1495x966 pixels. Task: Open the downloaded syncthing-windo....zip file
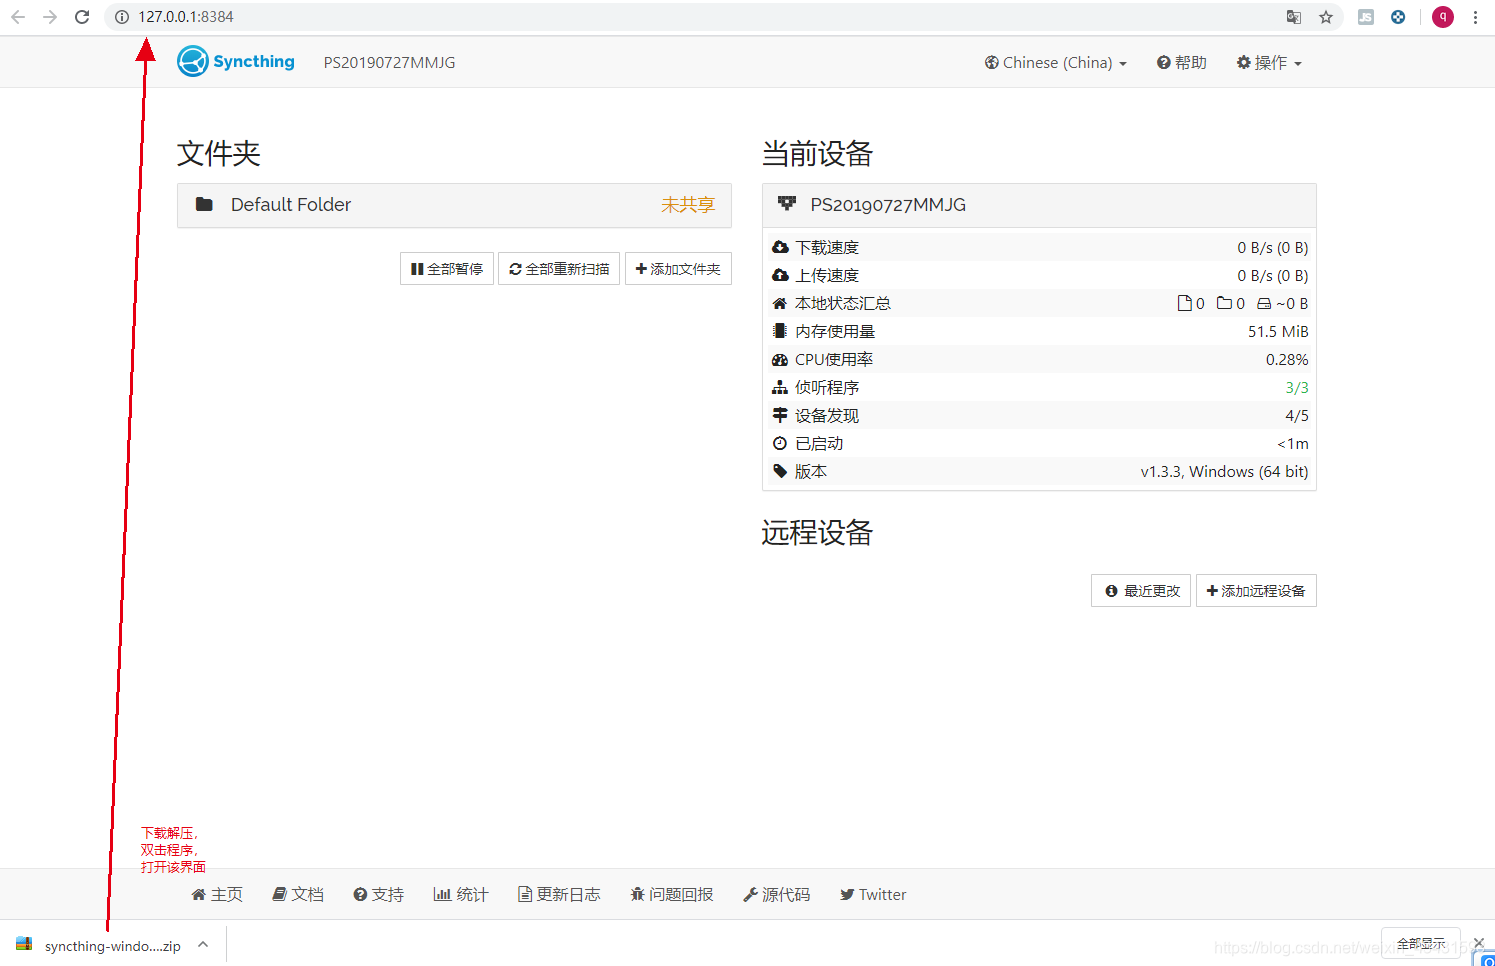pos(112,945)
